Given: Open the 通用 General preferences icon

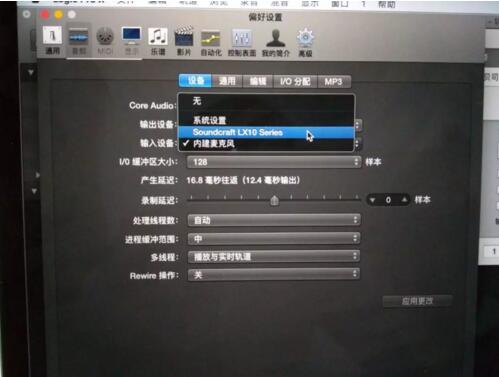Looking at the screenshot, I should (52, 40).
